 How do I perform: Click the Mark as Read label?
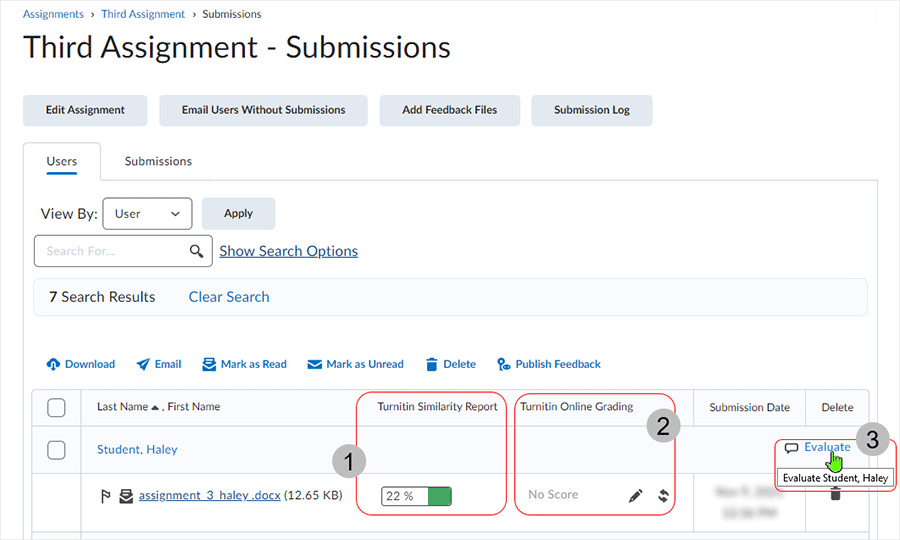254,364
